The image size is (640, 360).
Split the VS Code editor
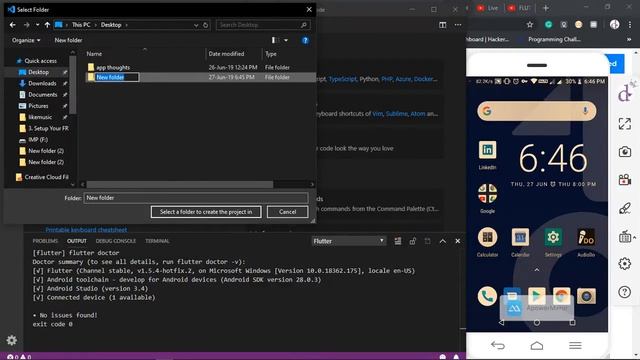tap(442, 25)
